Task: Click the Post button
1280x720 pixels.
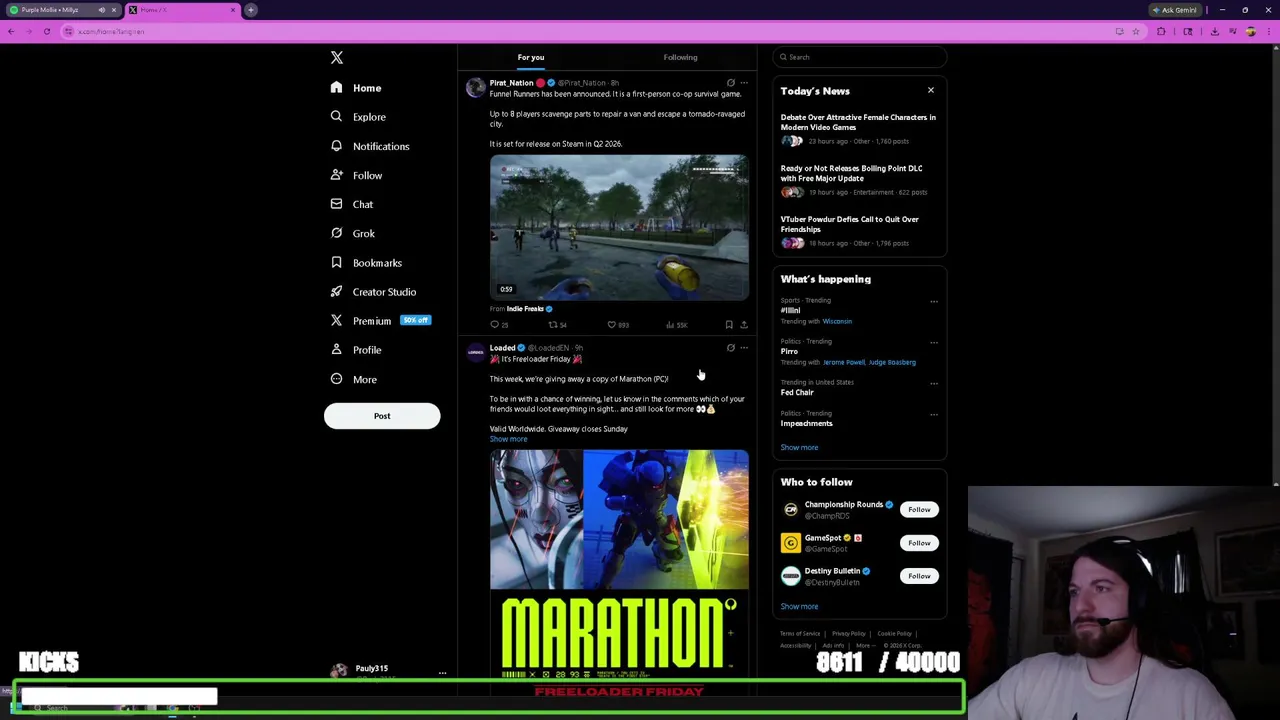Action: [x=382, y=416]
